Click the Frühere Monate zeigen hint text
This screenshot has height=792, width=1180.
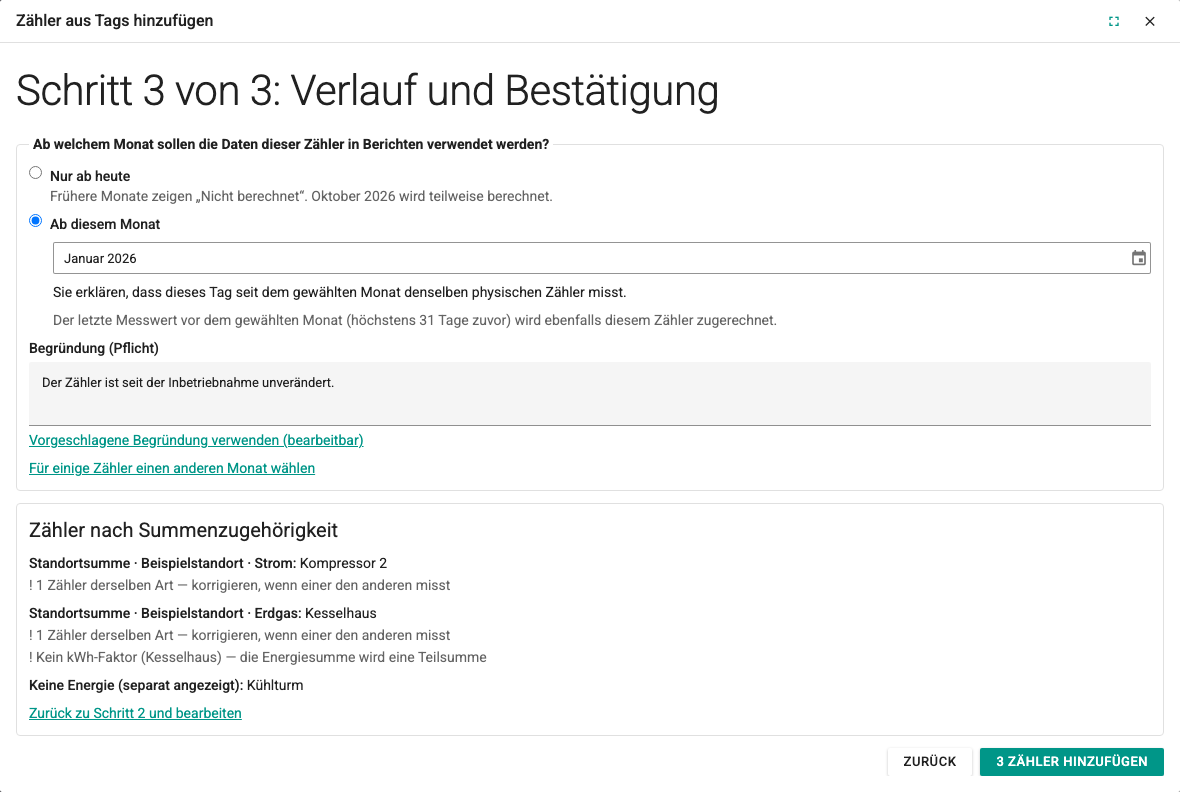(301, 196)
